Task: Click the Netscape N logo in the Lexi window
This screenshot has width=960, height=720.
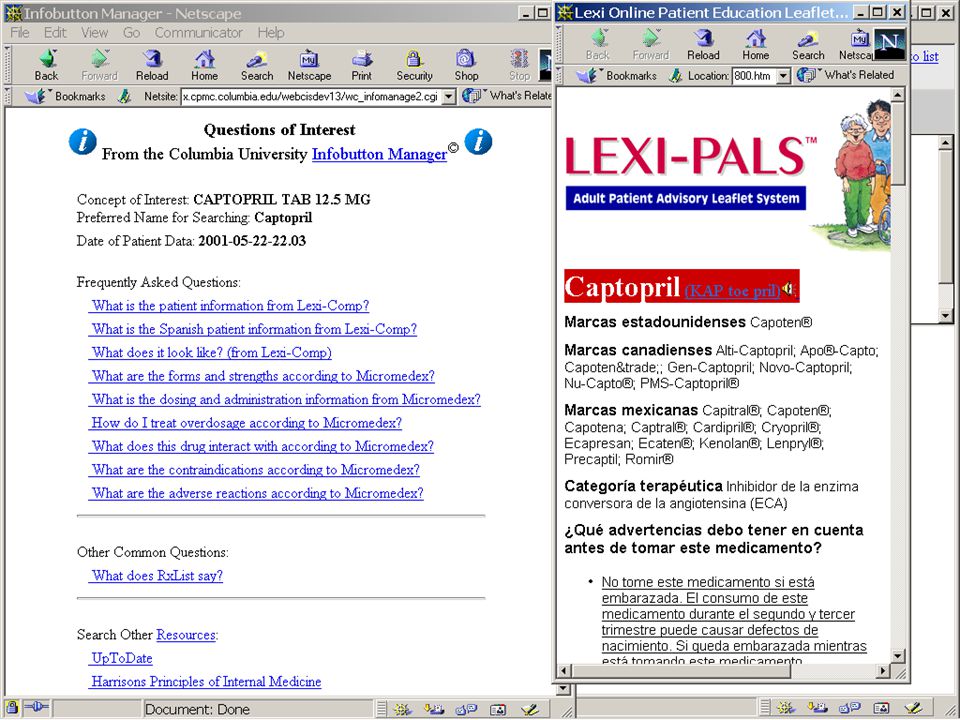Action: [x=889, y=45]
